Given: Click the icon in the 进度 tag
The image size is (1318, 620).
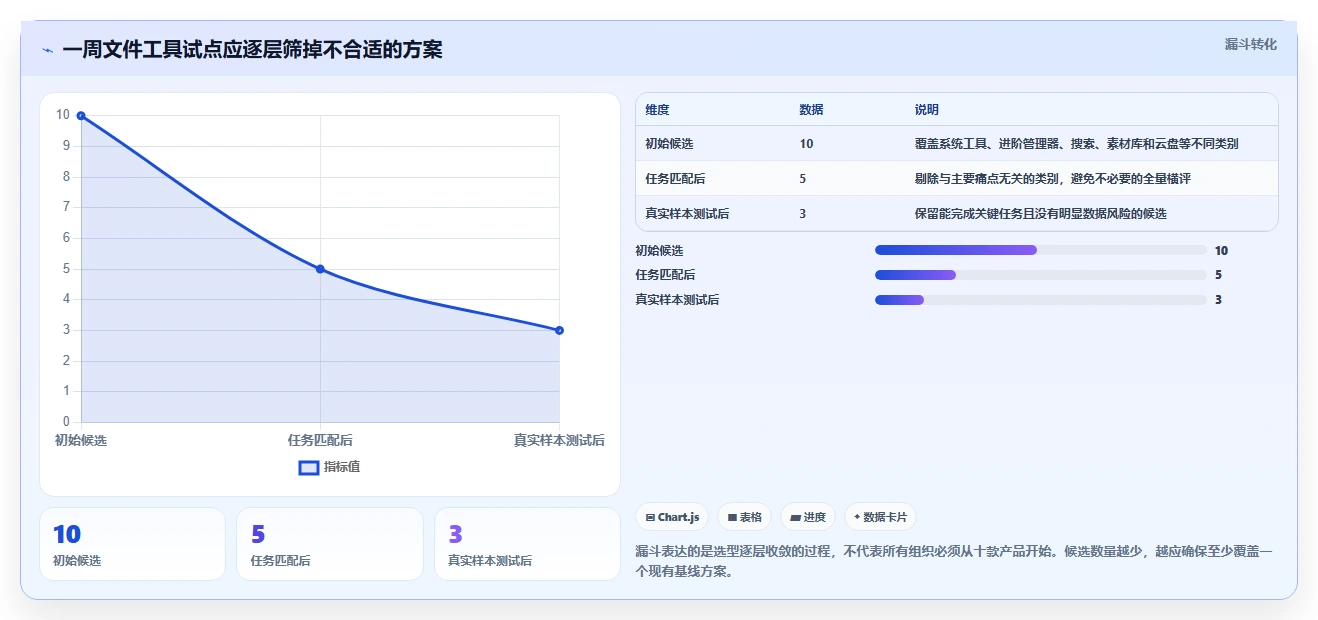Looking at the screenshot, I should 795,518.
